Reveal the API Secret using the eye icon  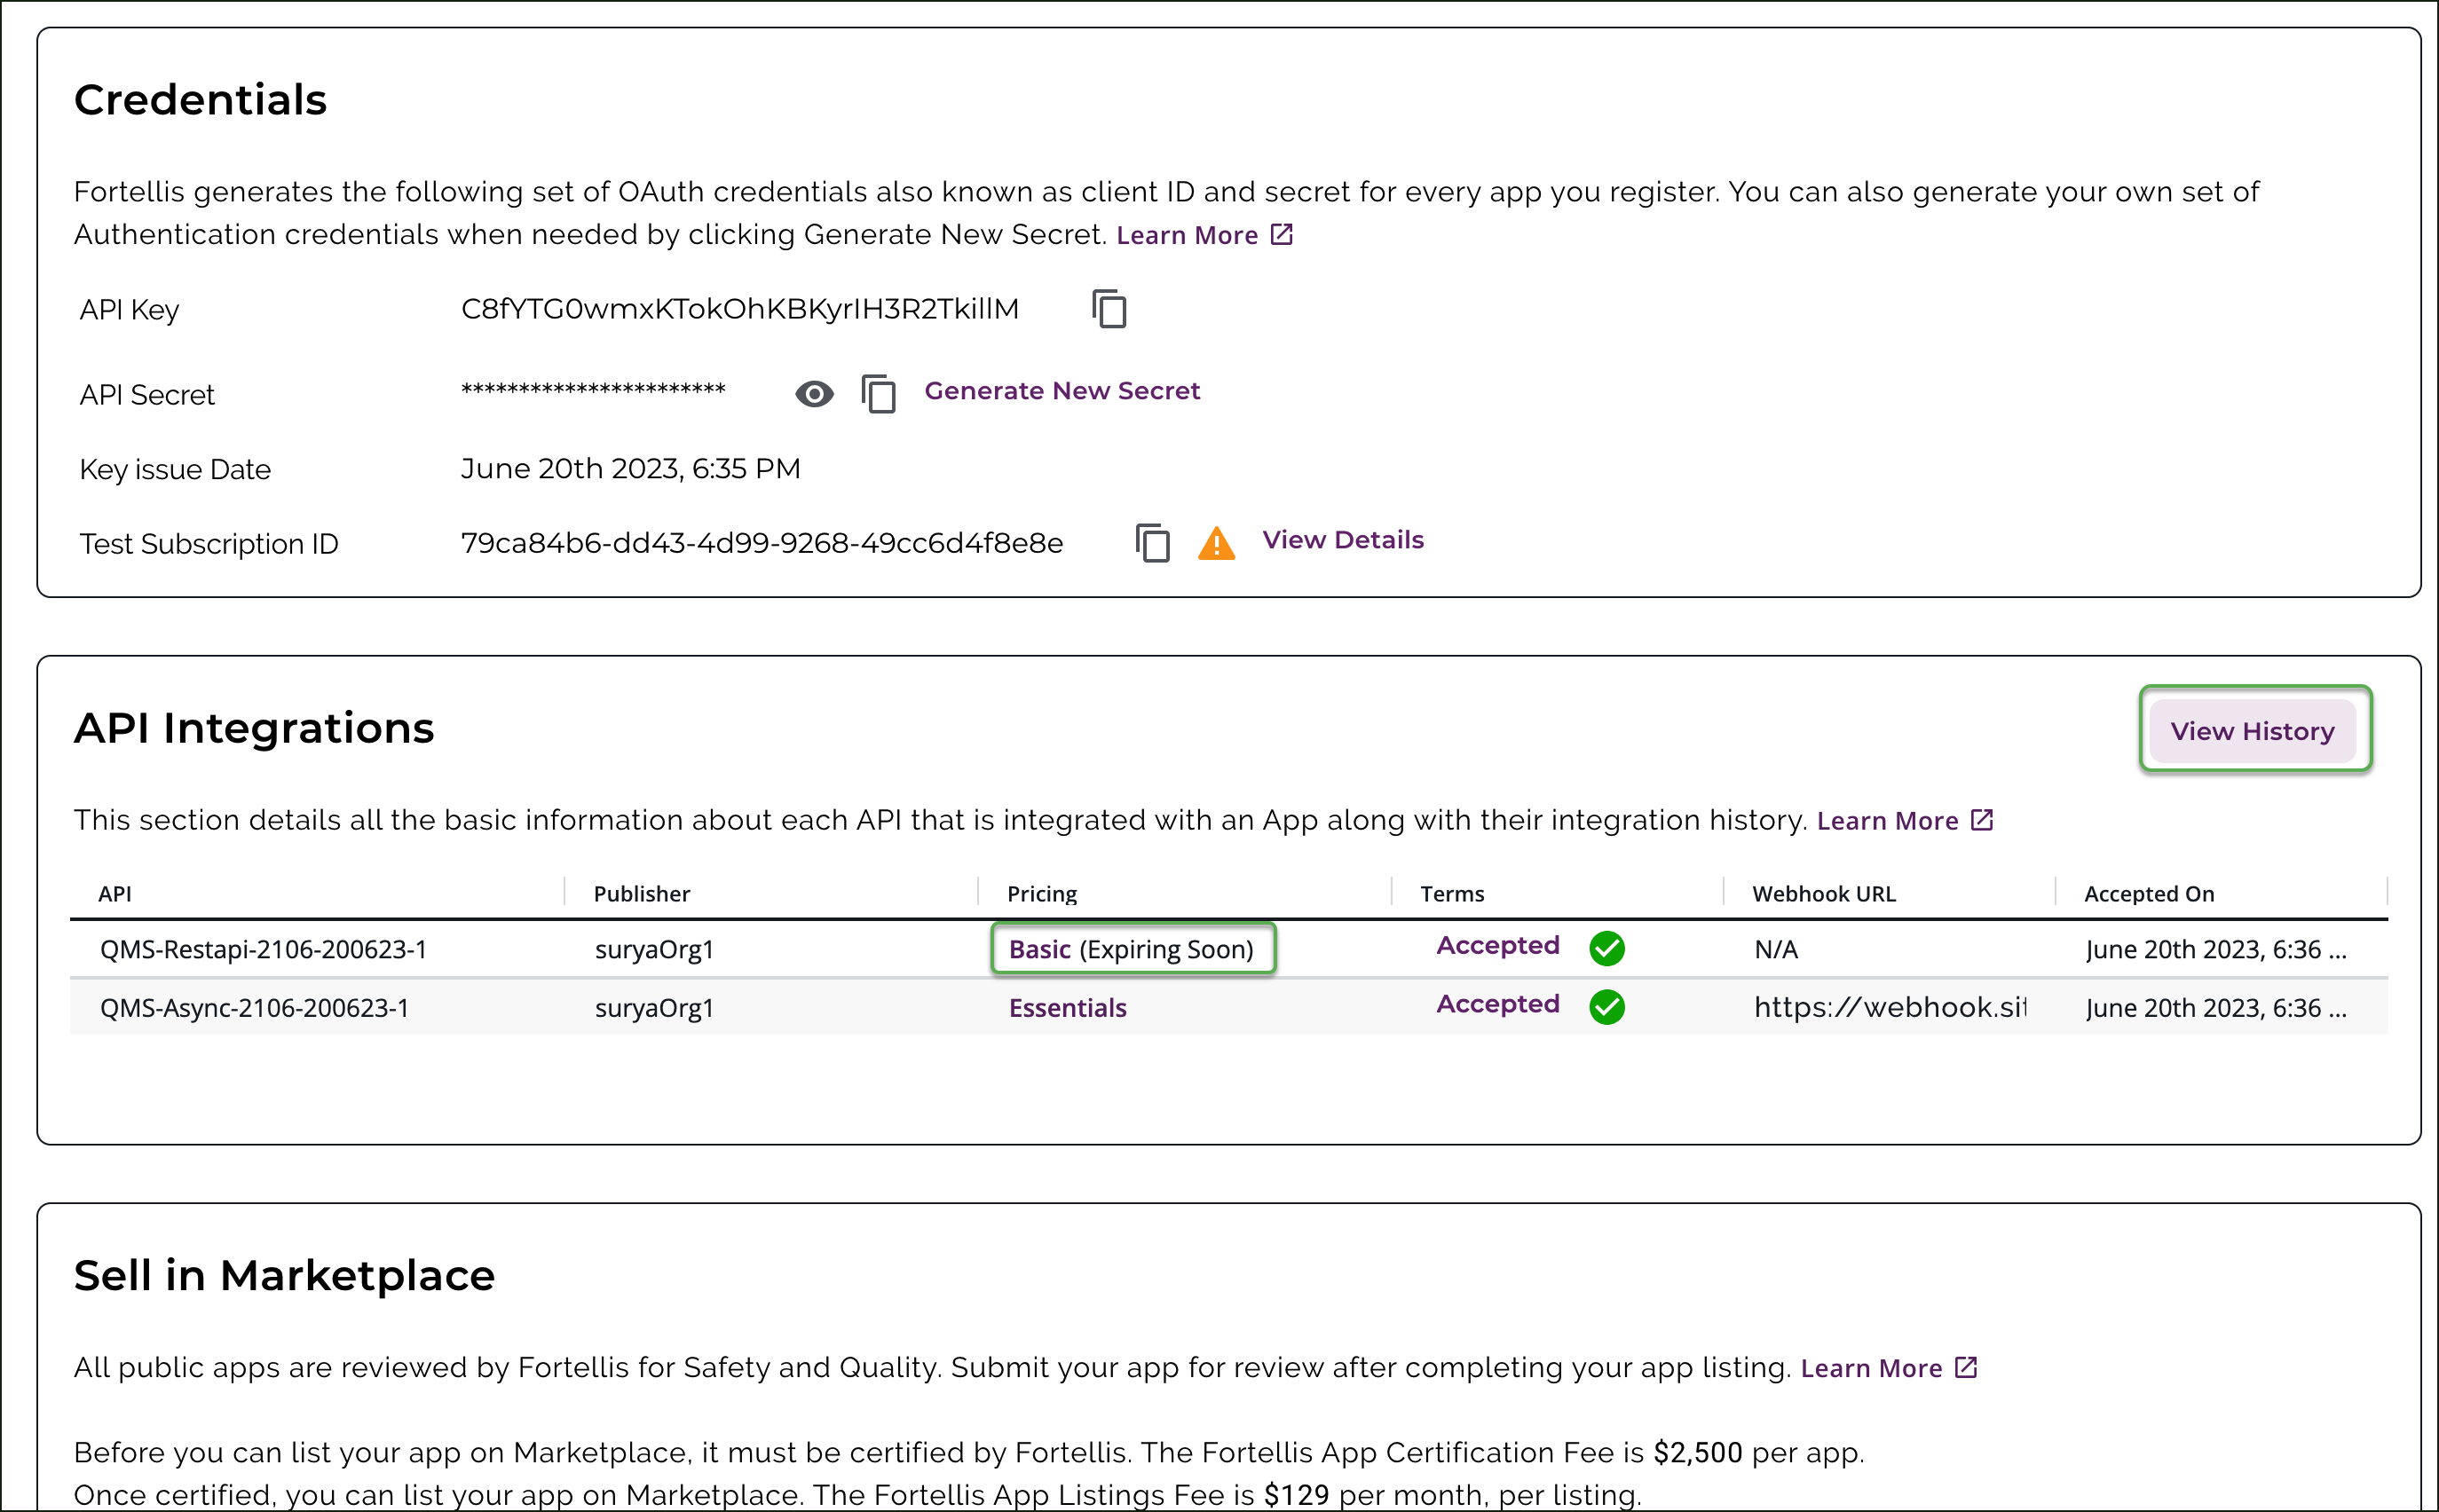(x=814, y=394)
